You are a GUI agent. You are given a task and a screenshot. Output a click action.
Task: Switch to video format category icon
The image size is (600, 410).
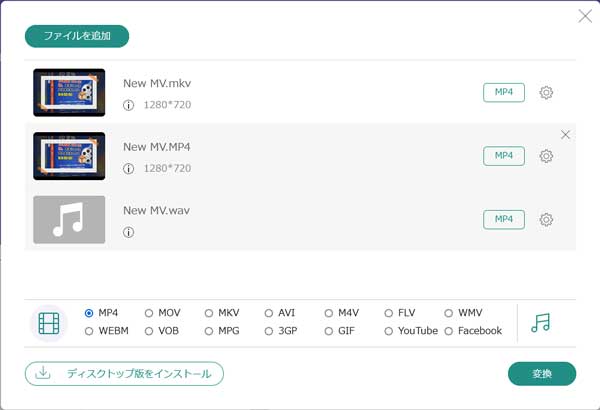pyautogui.click(x=49, y=323)
